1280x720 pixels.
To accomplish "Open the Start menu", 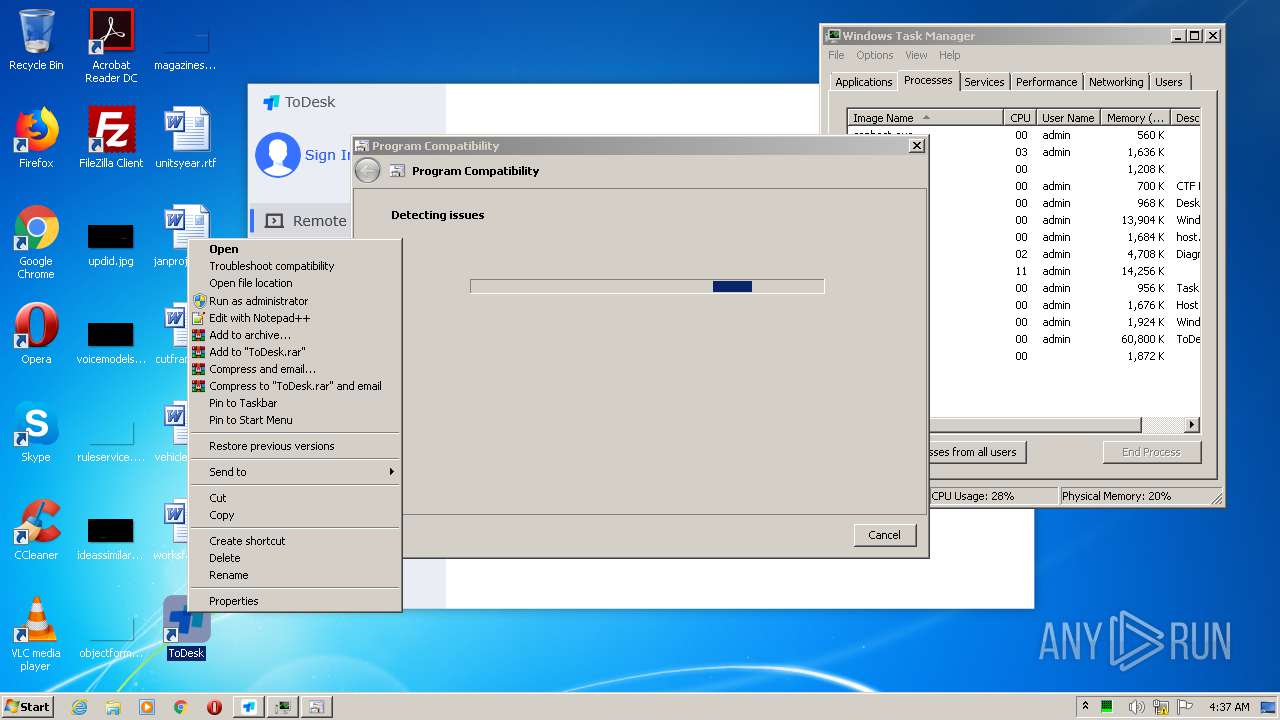I will [x=28, y=707].
